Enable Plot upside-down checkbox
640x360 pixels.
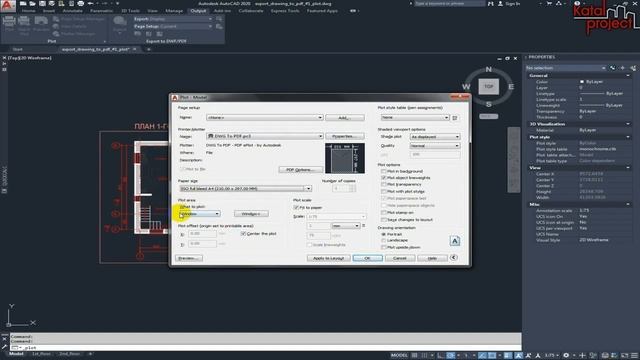(384, 247)
